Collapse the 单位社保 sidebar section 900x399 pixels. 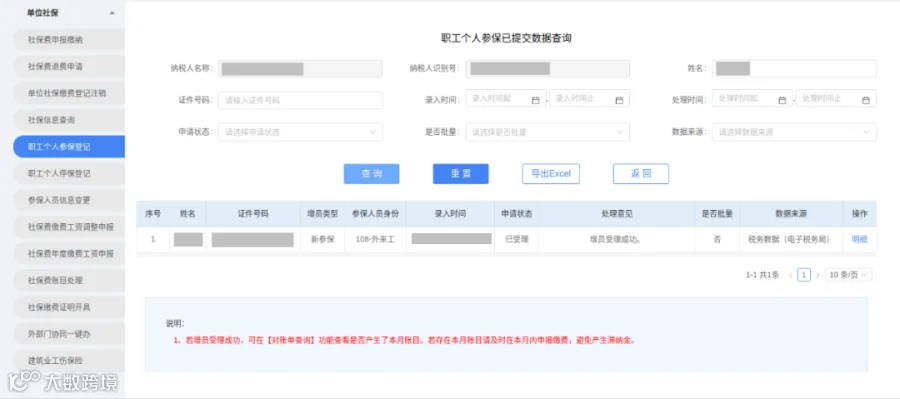pos(111,13)
